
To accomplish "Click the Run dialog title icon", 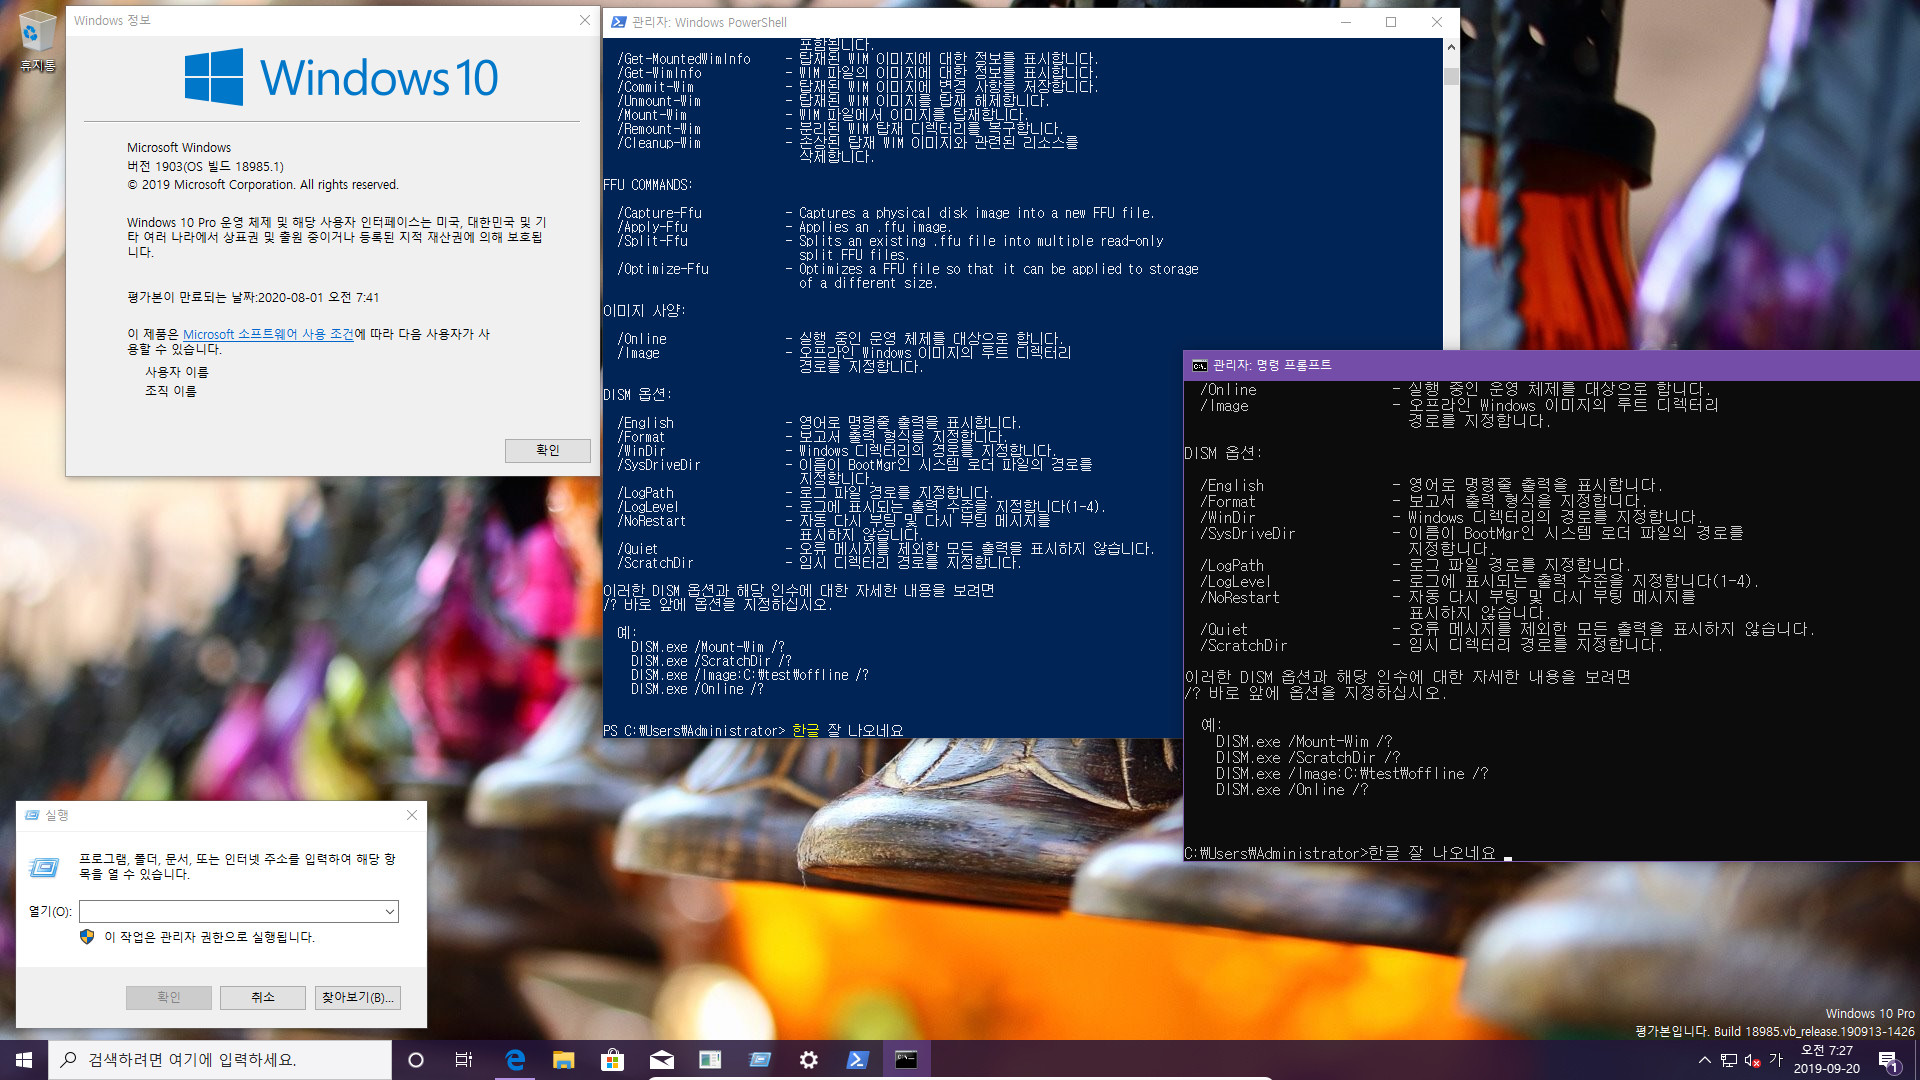I will pos(32,815).
